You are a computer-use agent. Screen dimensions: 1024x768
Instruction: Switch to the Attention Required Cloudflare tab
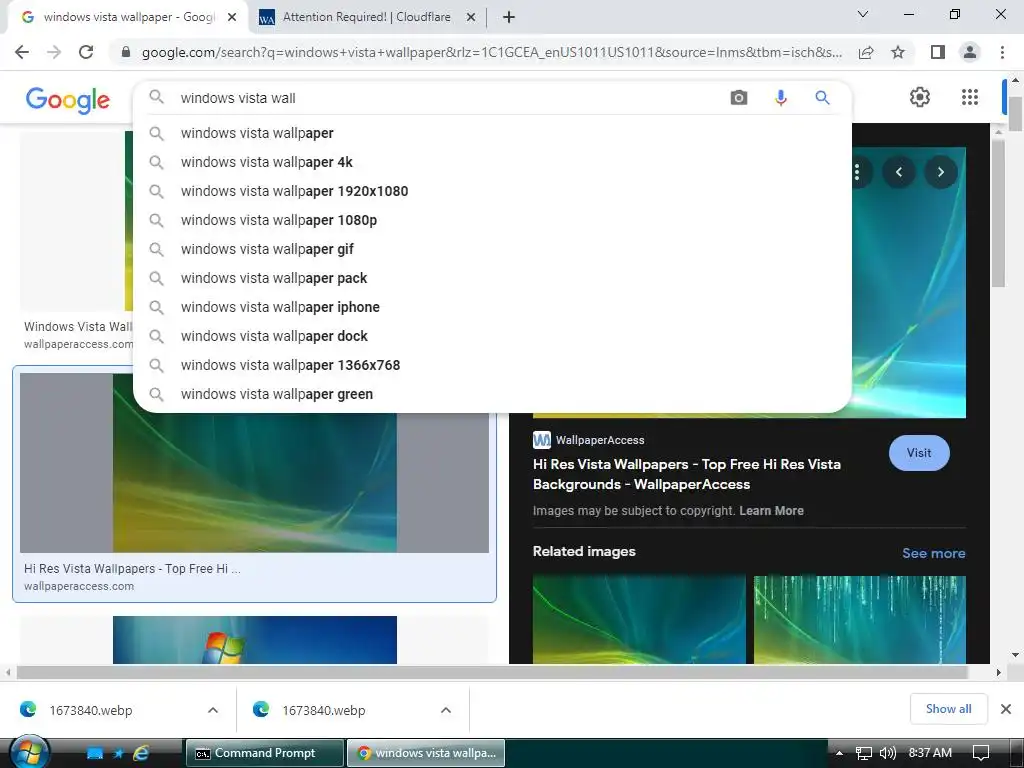pos(366,18)
